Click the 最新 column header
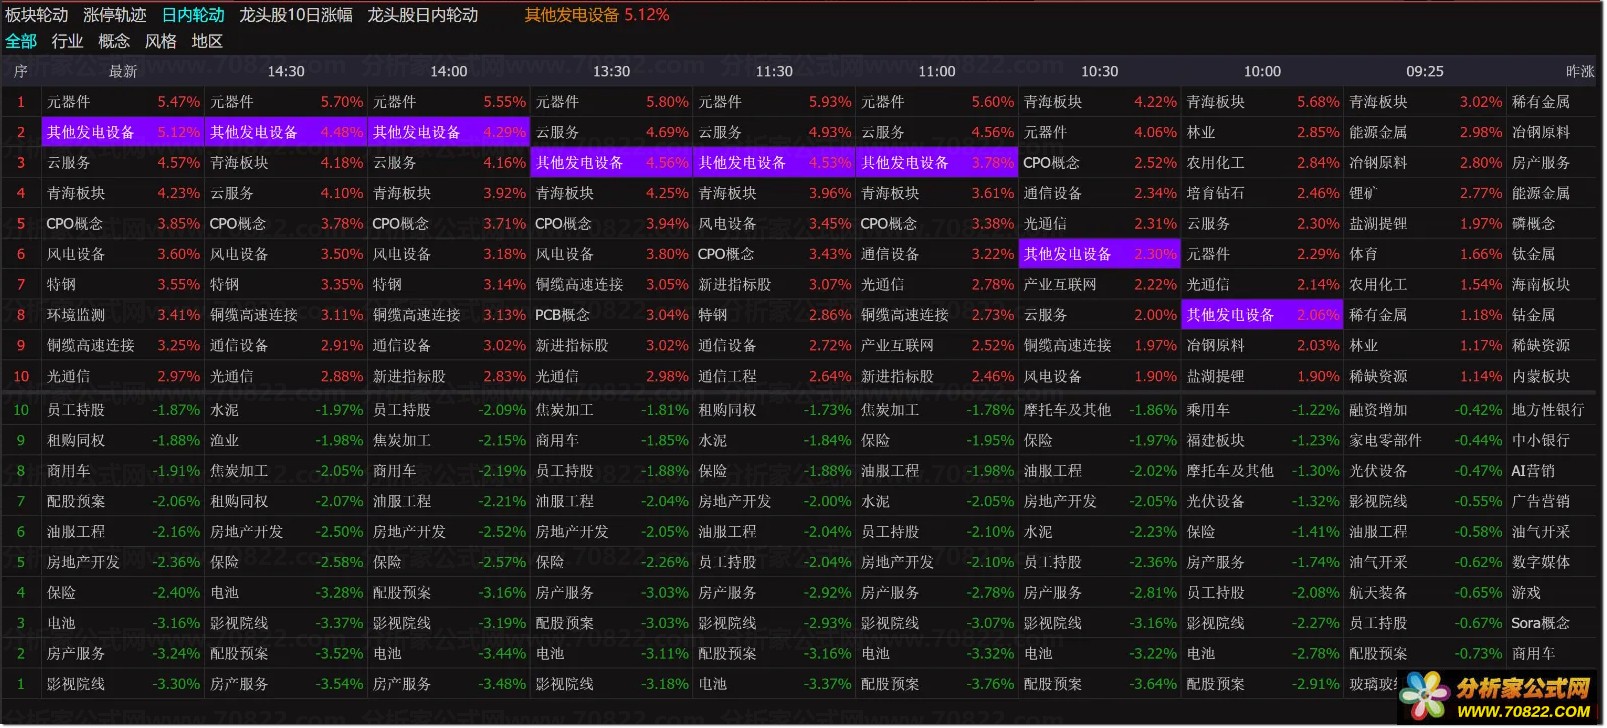The width and height of the screenshot is (1607, 728). 123,71
